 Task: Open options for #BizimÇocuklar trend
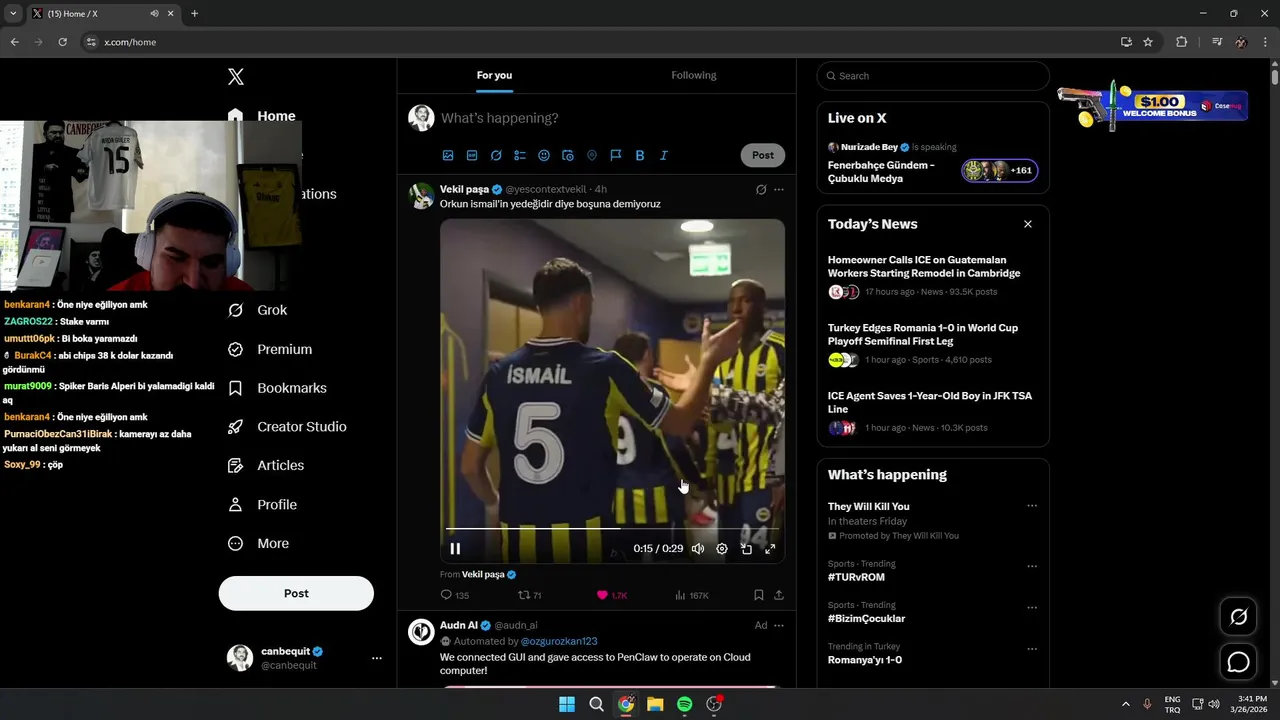tap(1032, 607)
